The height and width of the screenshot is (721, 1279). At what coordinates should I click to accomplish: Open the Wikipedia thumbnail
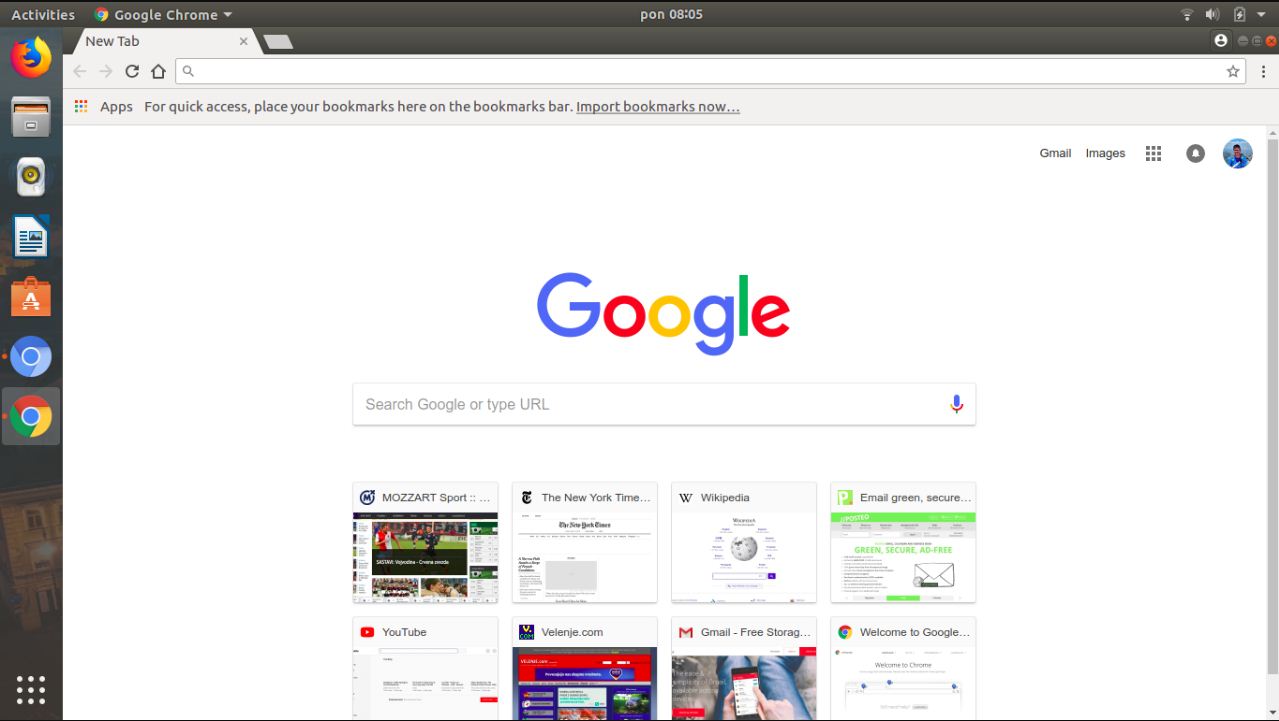[743, 542]
